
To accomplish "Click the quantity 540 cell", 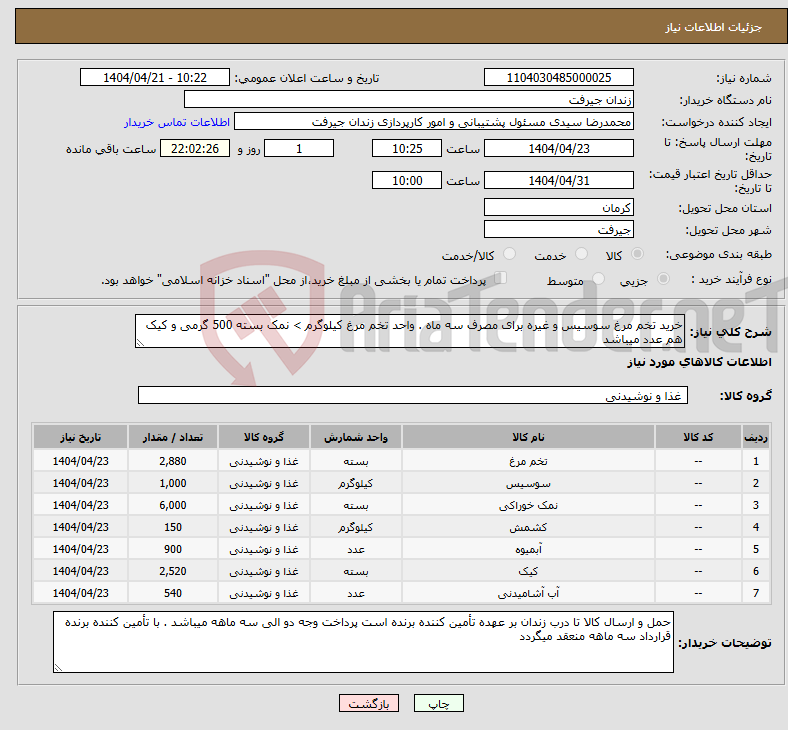I will click(x=173, y=593).
